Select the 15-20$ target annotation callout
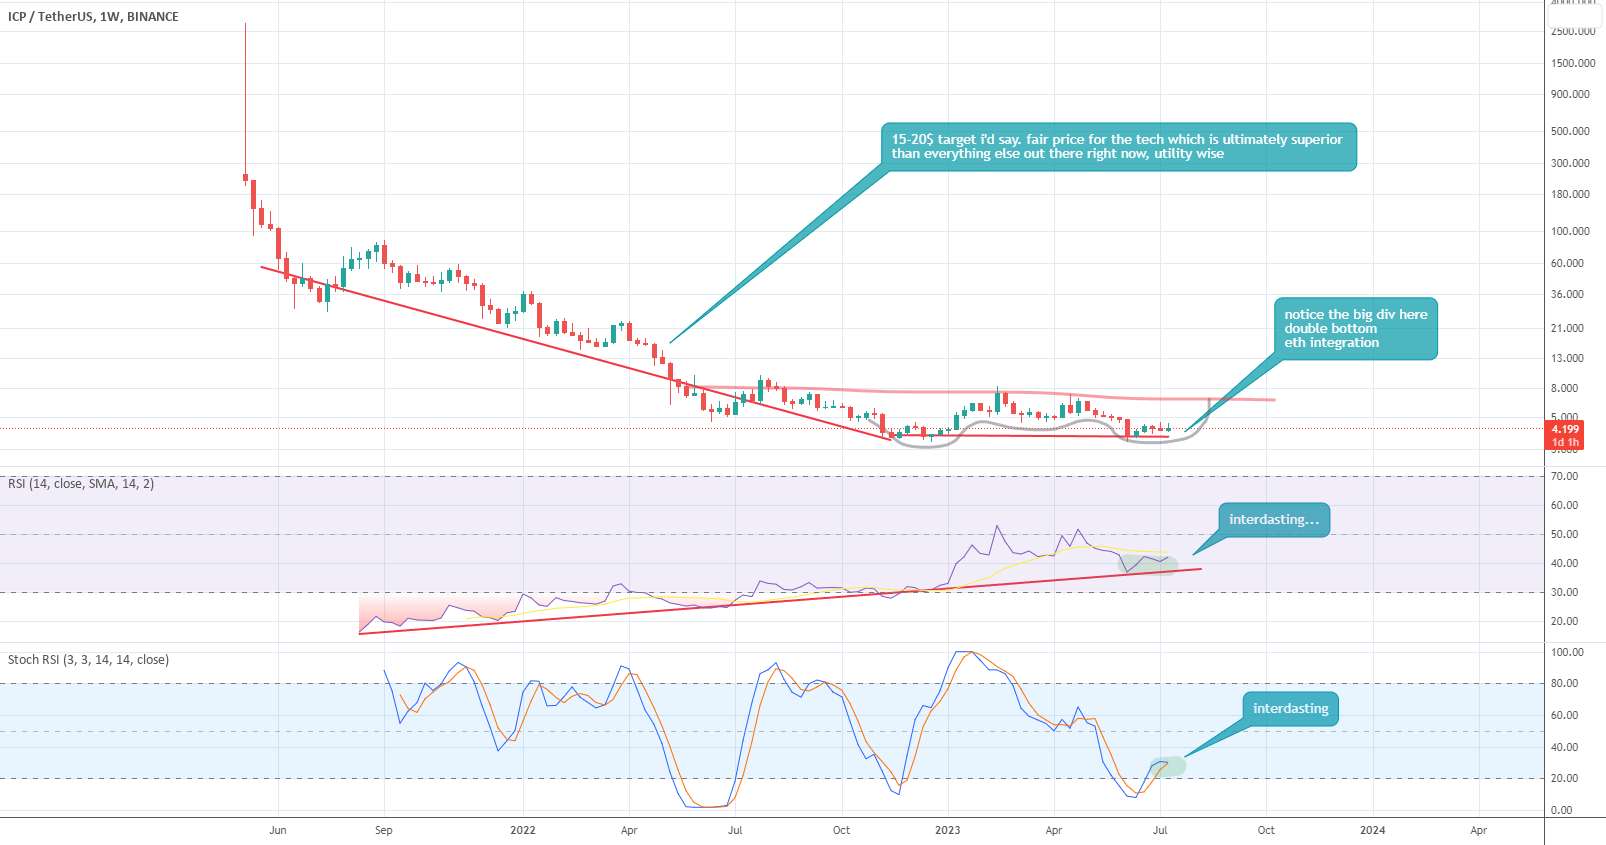This screenshot has height=845, width=1606. (1118, 147)
